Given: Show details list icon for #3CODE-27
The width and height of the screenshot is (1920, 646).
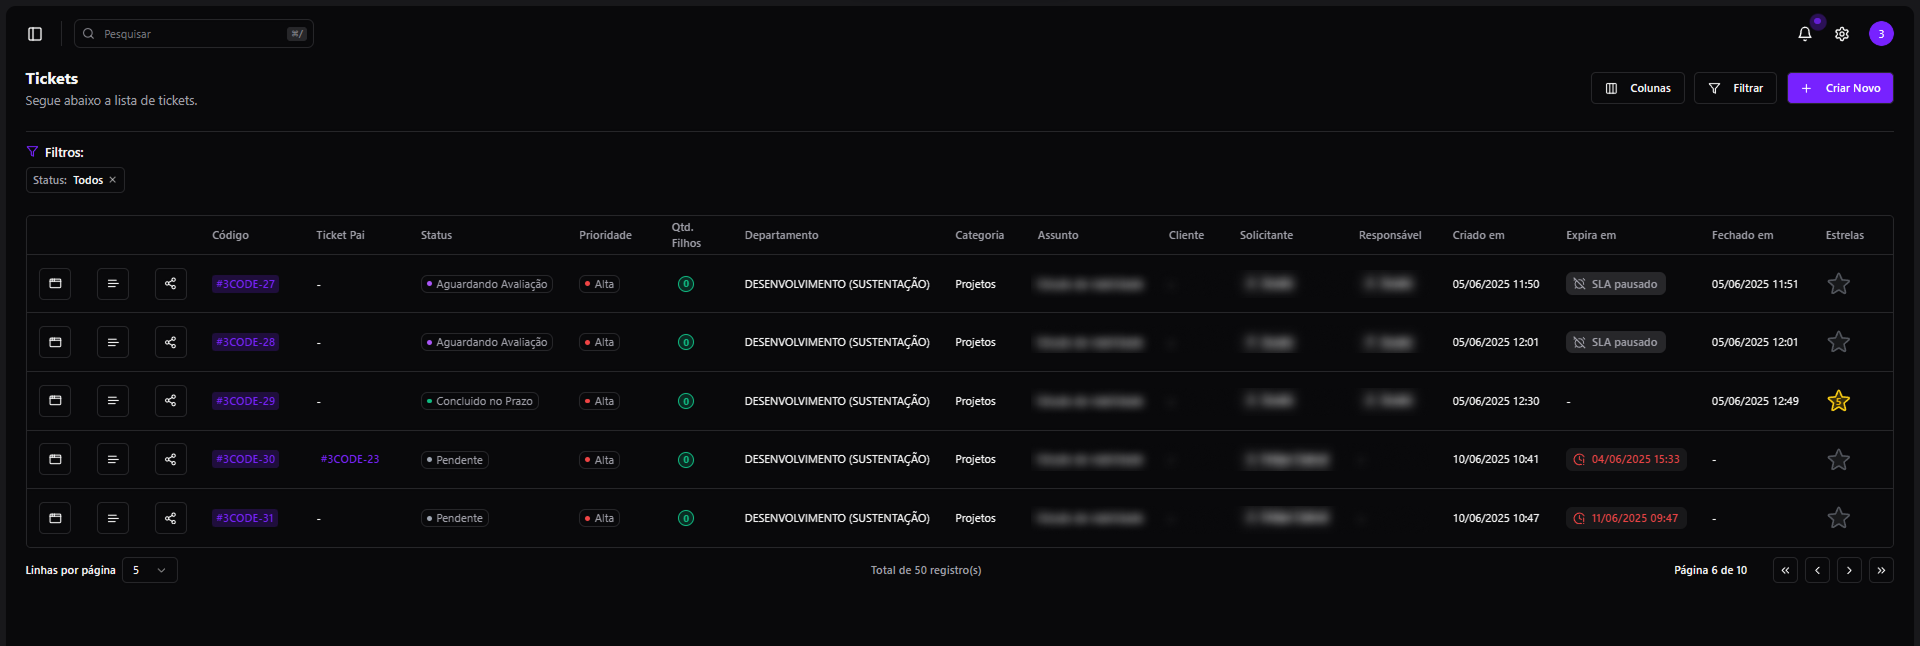Looking at the screenshot, I should [113, 284].
